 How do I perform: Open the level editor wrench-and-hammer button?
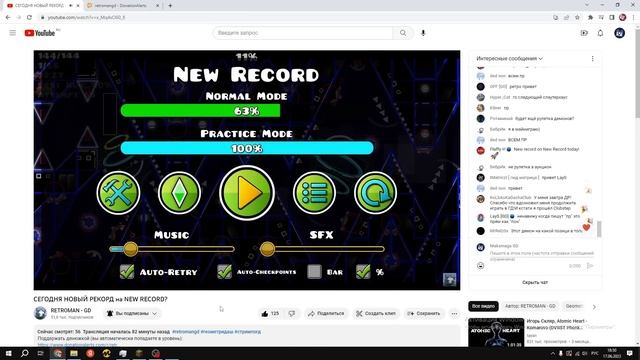[x=118, y=193]
